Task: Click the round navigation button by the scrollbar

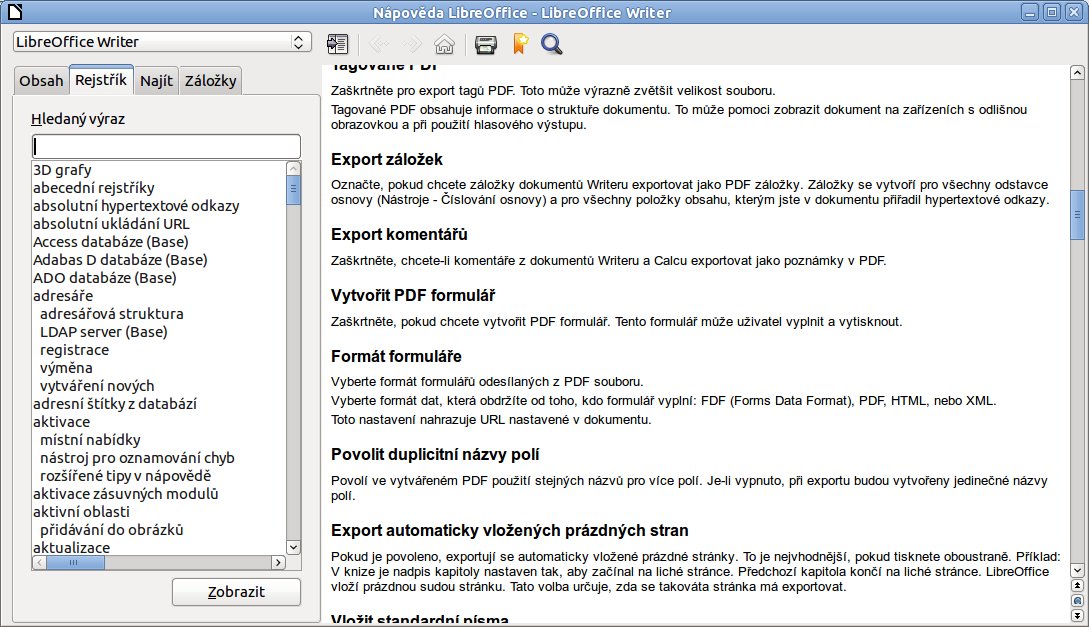Action: [x=1077, y=601]
